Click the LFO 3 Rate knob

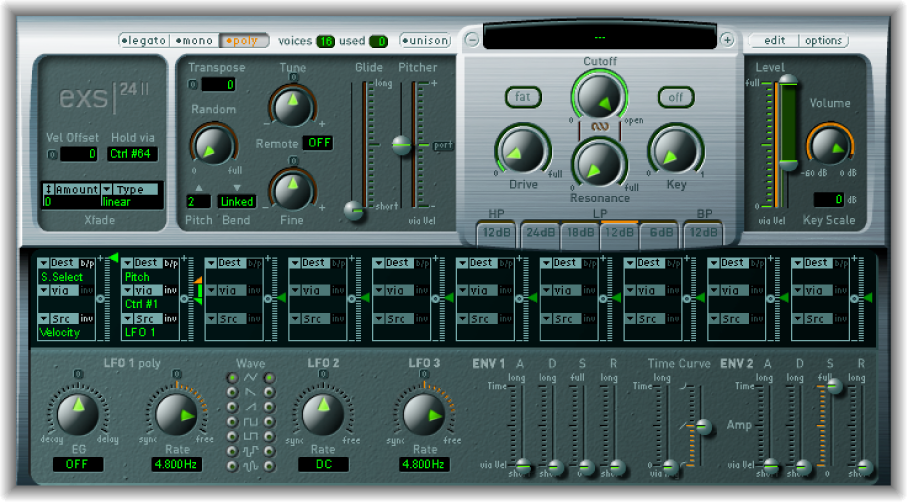[x=424, y=413]
